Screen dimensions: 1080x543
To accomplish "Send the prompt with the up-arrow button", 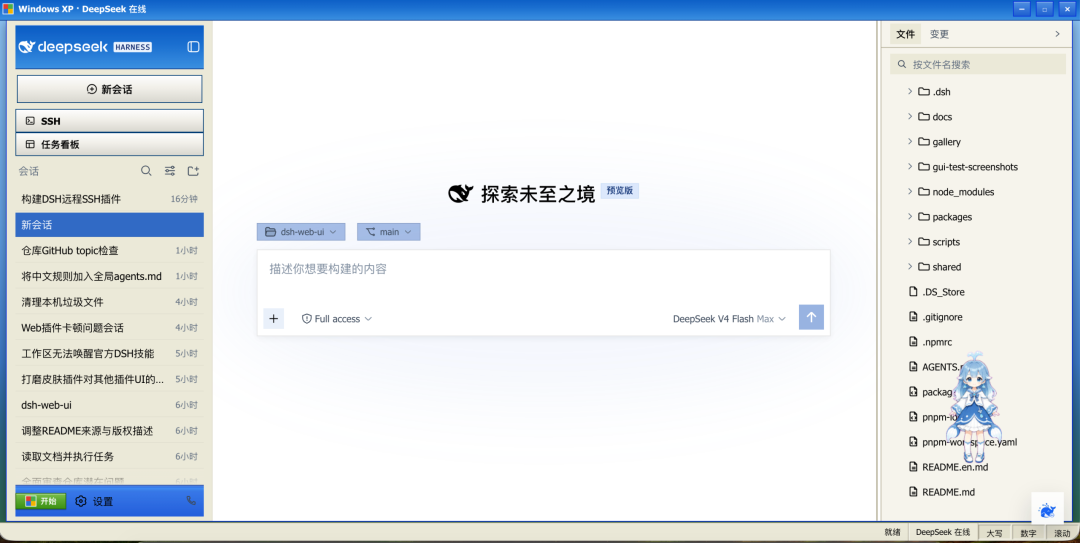I will pyautogui.click(x=811, y=318).
